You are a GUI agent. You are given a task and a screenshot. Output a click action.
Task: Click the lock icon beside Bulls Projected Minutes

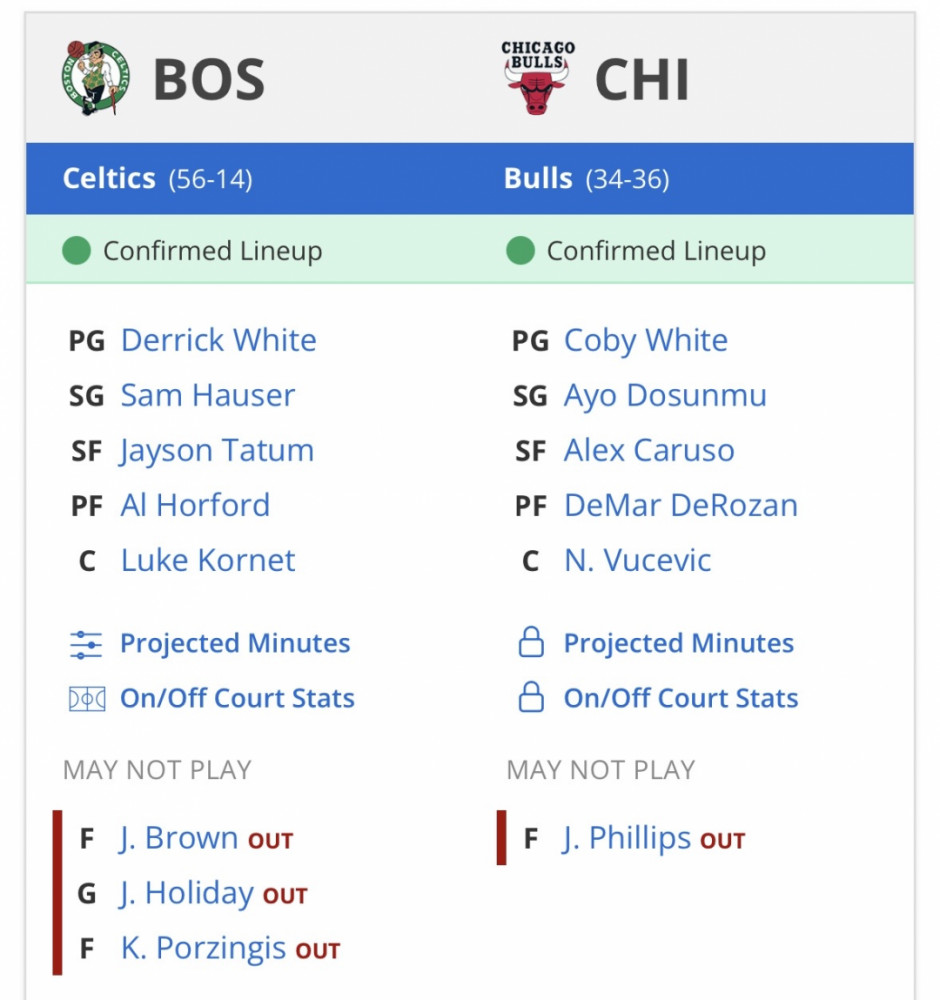[x=531, y=642]
